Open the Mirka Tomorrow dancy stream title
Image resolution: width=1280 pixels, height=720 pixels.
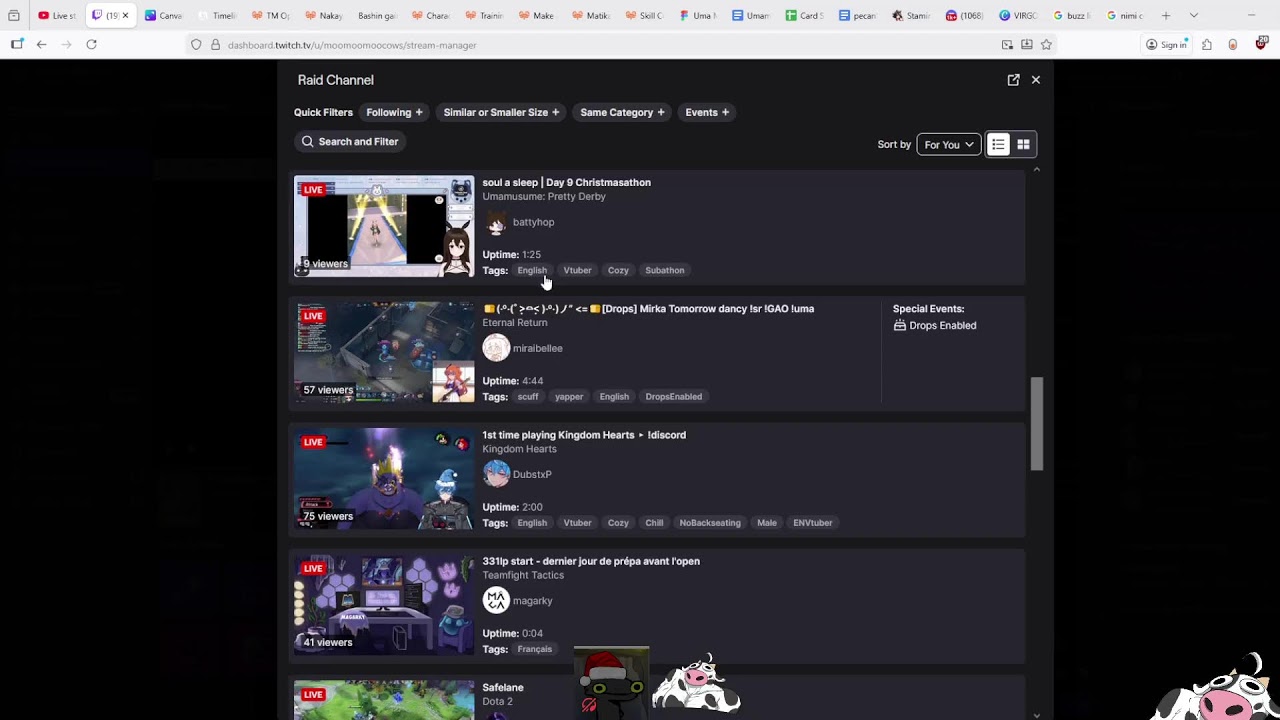648,309
